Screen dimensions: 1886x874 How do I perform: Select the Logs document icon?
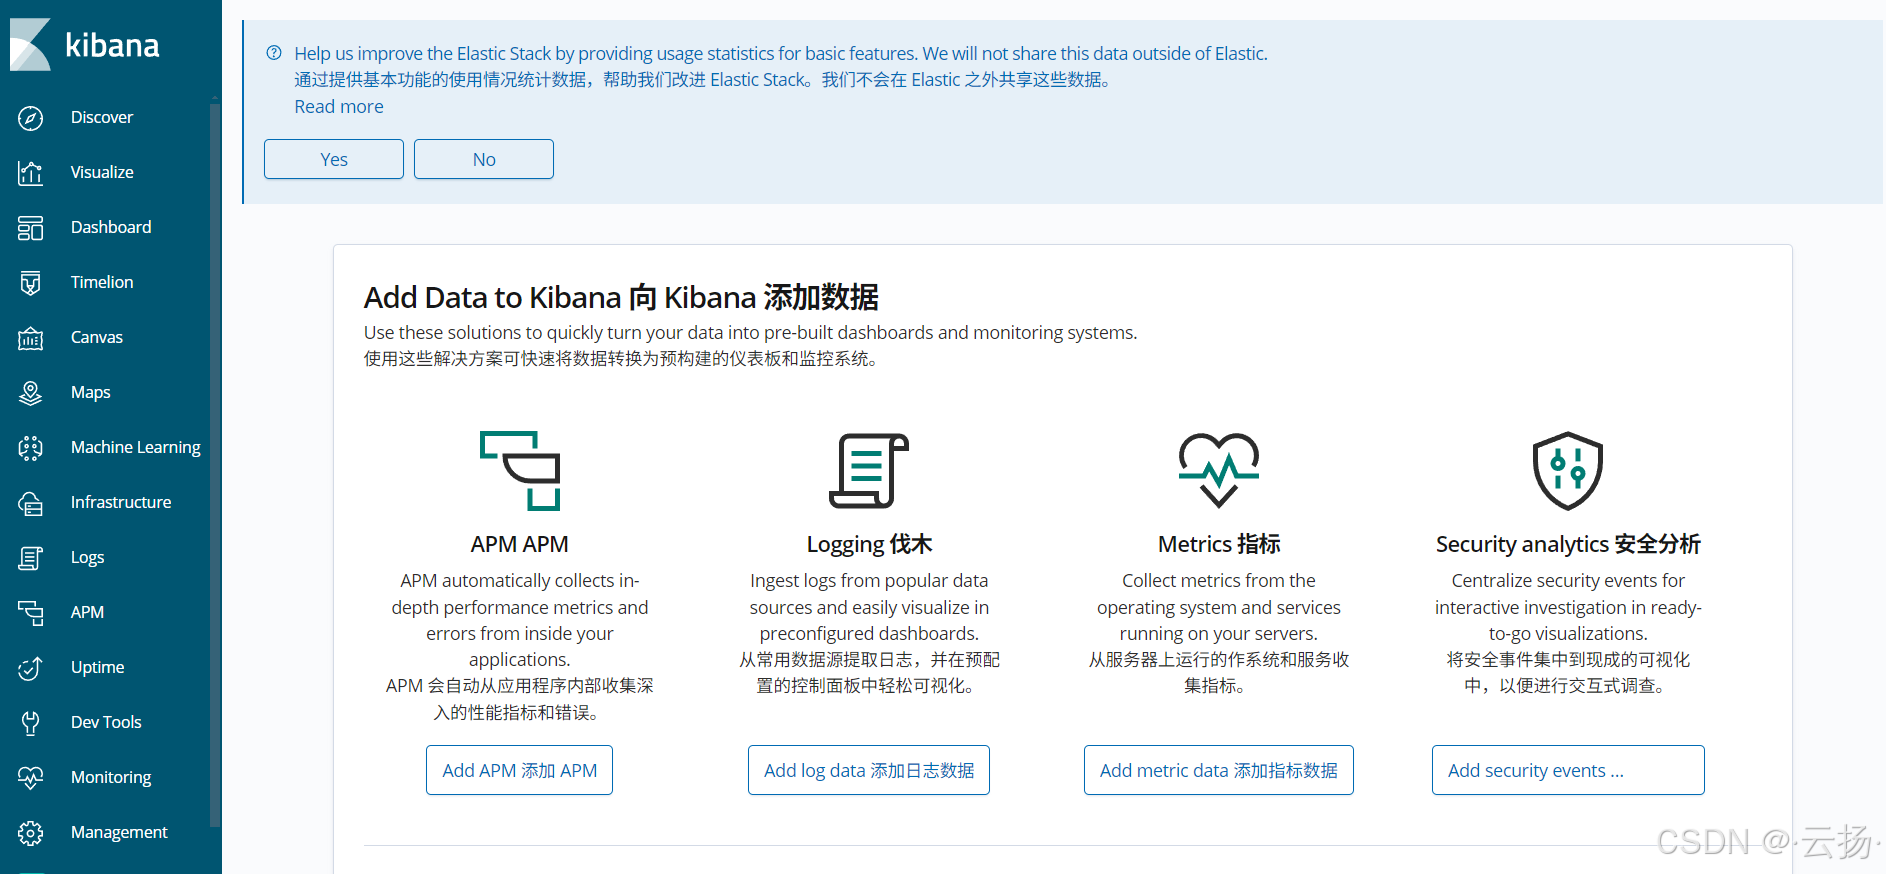(31, 558)
